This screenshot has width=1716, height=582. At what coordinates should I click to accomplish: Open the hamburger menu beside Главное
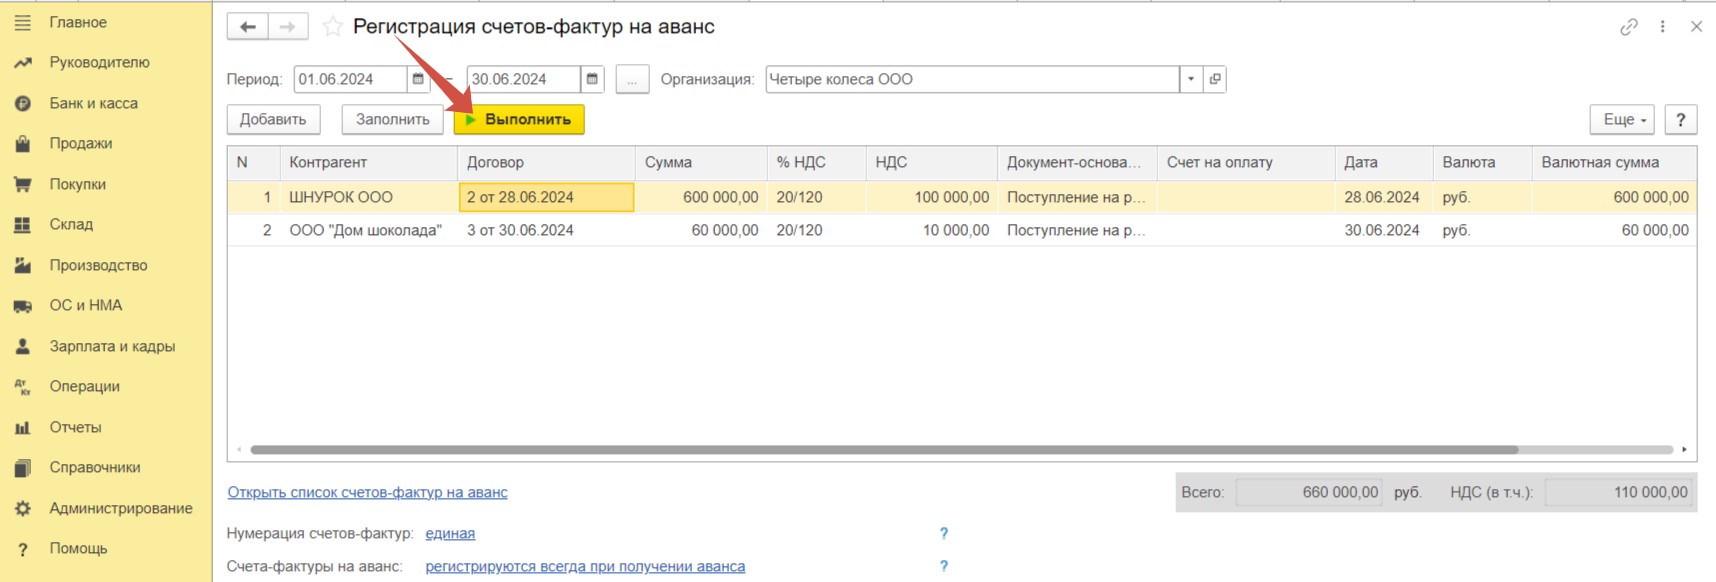coord(22,22)
